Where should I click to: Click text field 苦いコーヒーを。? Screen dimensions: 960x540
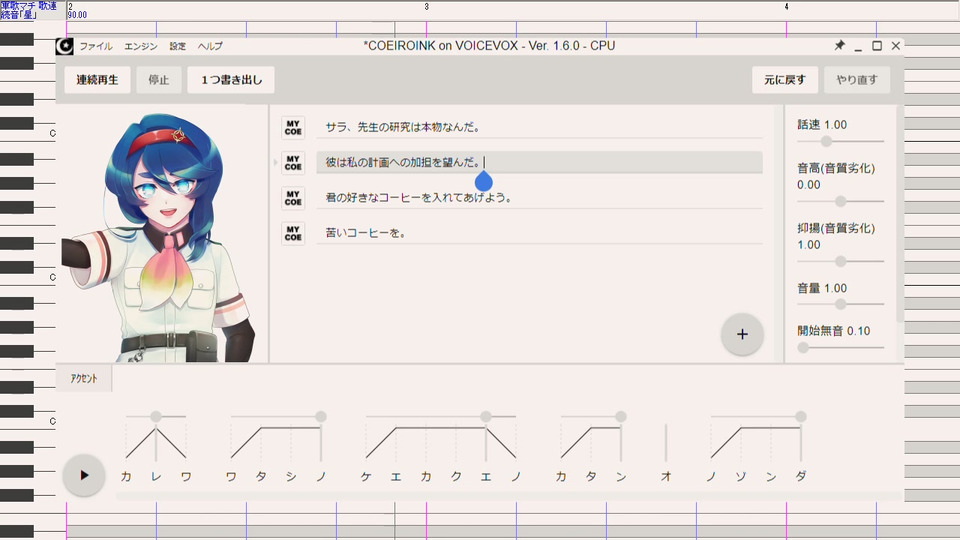539,233
